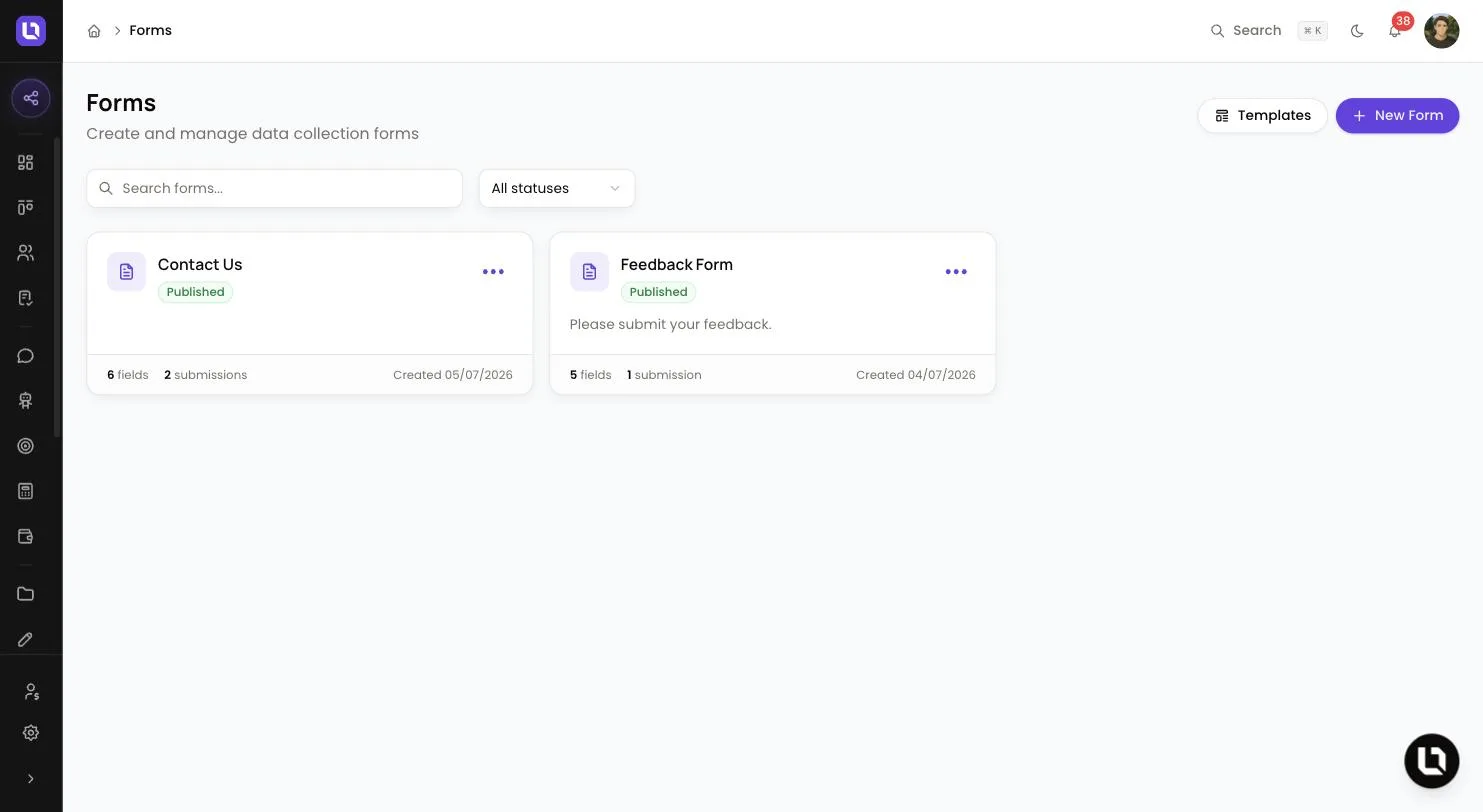Click '1 submission' on Feedback Form card
This screenshot has height=812, width=1483.
point(664,375)
